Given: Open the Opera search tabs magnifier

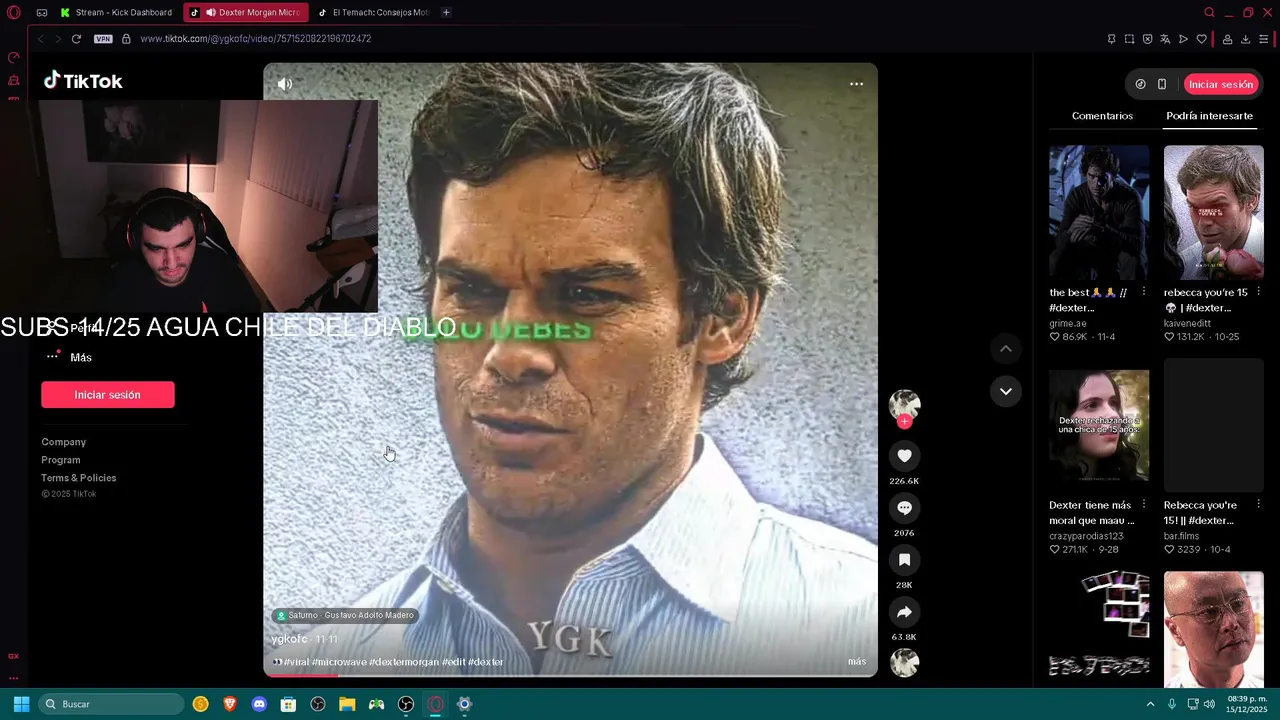Looking at the screenshot, I should [x=1209, y=12].
